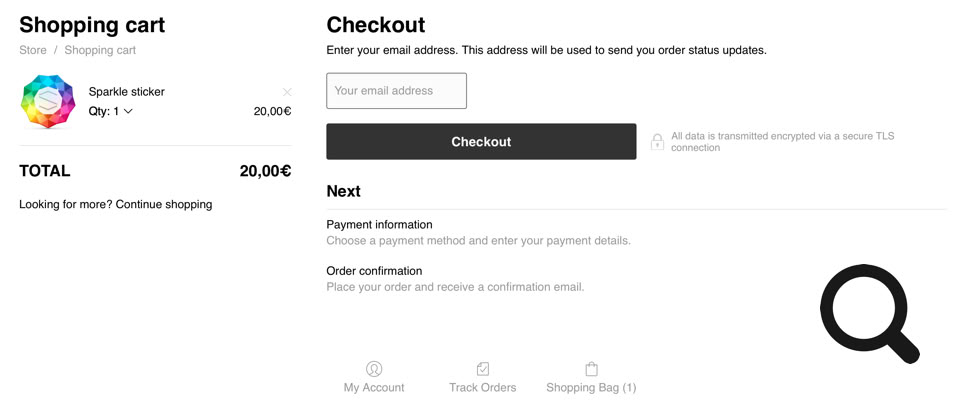Click the Sparkle sticker product thumbnail
The width and height of the screenshot is (960, 404).
(x=48, y=101)
